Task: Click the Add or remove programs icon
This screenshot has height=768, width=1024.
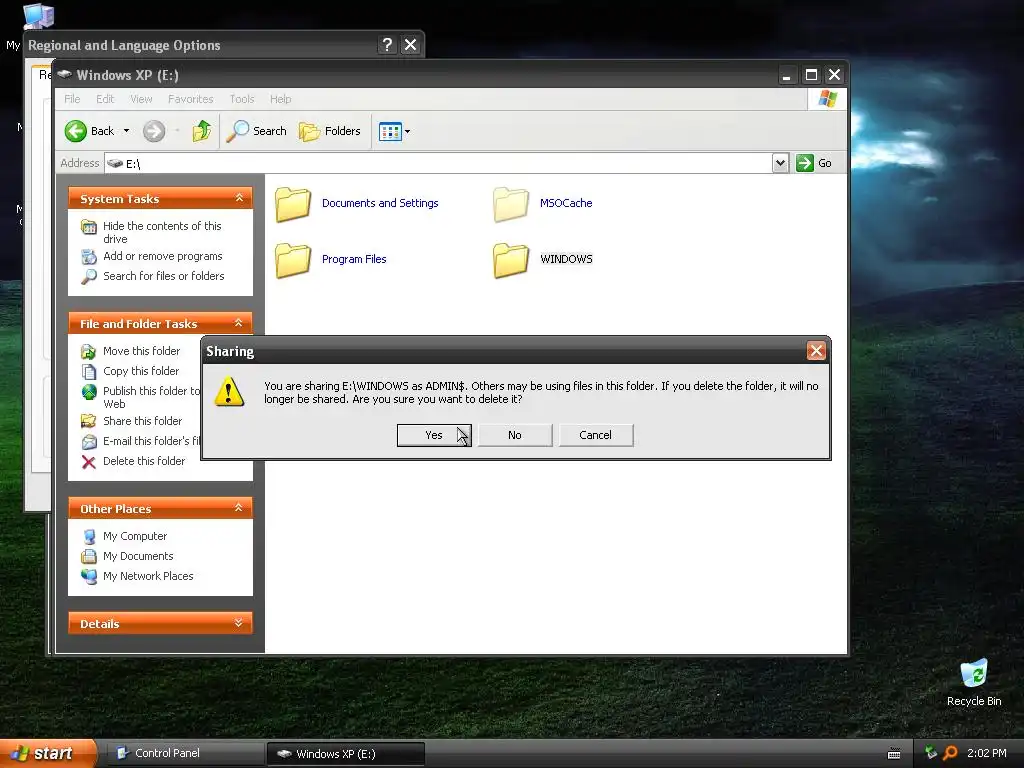Action: (x=89, y=257)
